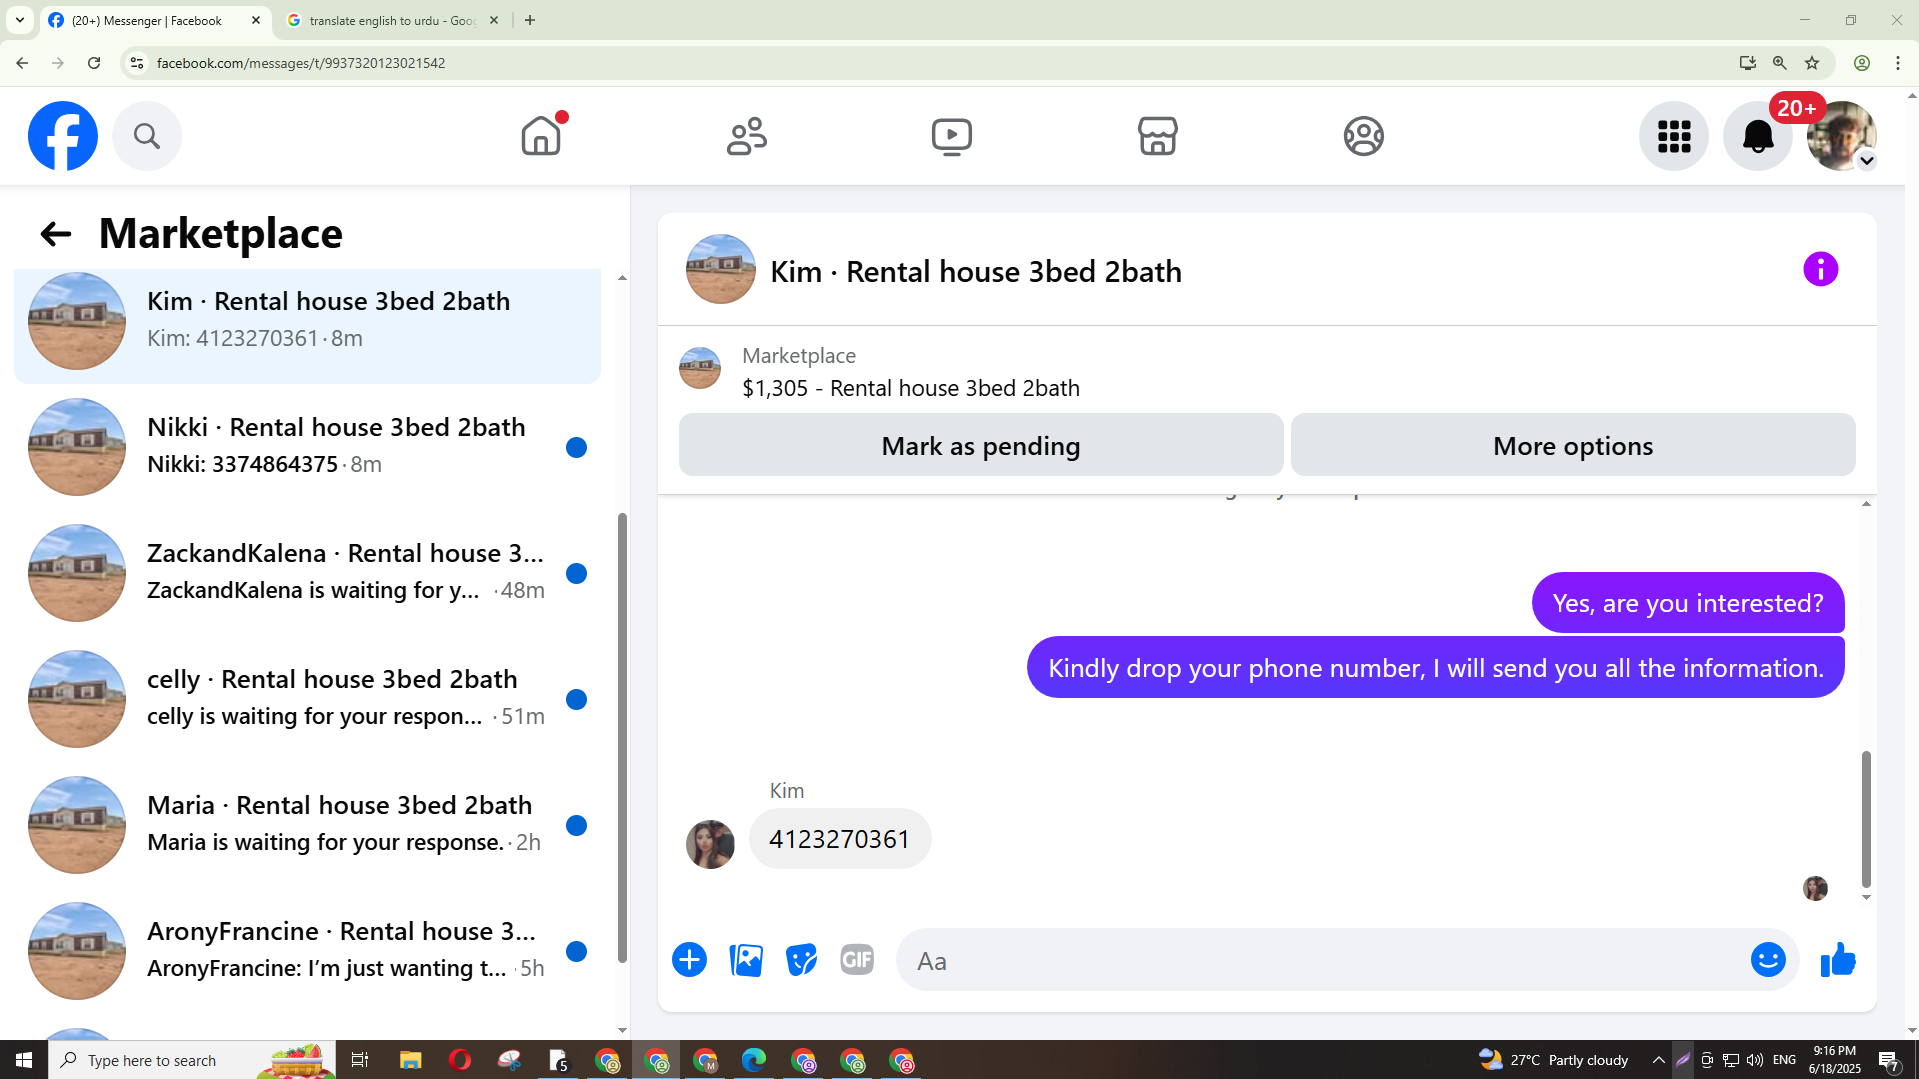Open the Chrome three-dot menu

(1898, 63)
